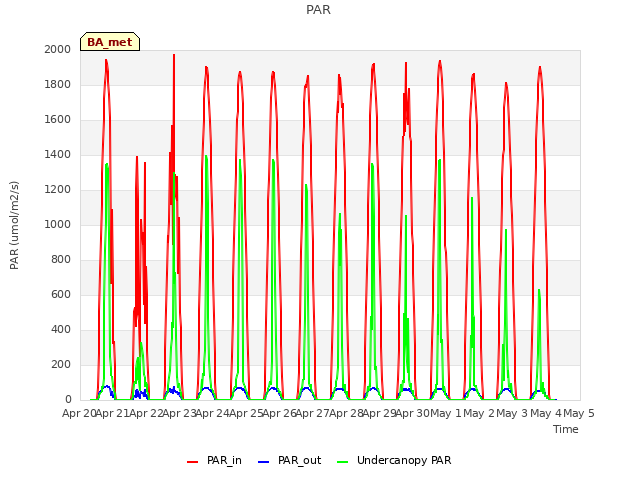Click the May 5 x-axis label
Viewport: 640px width, 480px height.
[579, 413]
